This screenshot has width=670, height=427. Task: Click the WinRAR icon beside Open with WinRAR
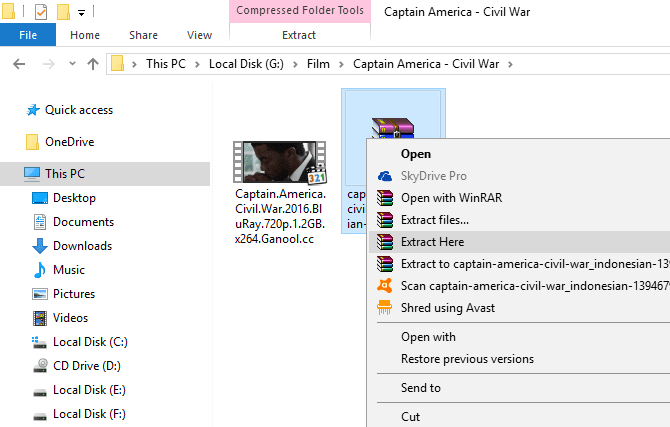[x=385, y=198]
